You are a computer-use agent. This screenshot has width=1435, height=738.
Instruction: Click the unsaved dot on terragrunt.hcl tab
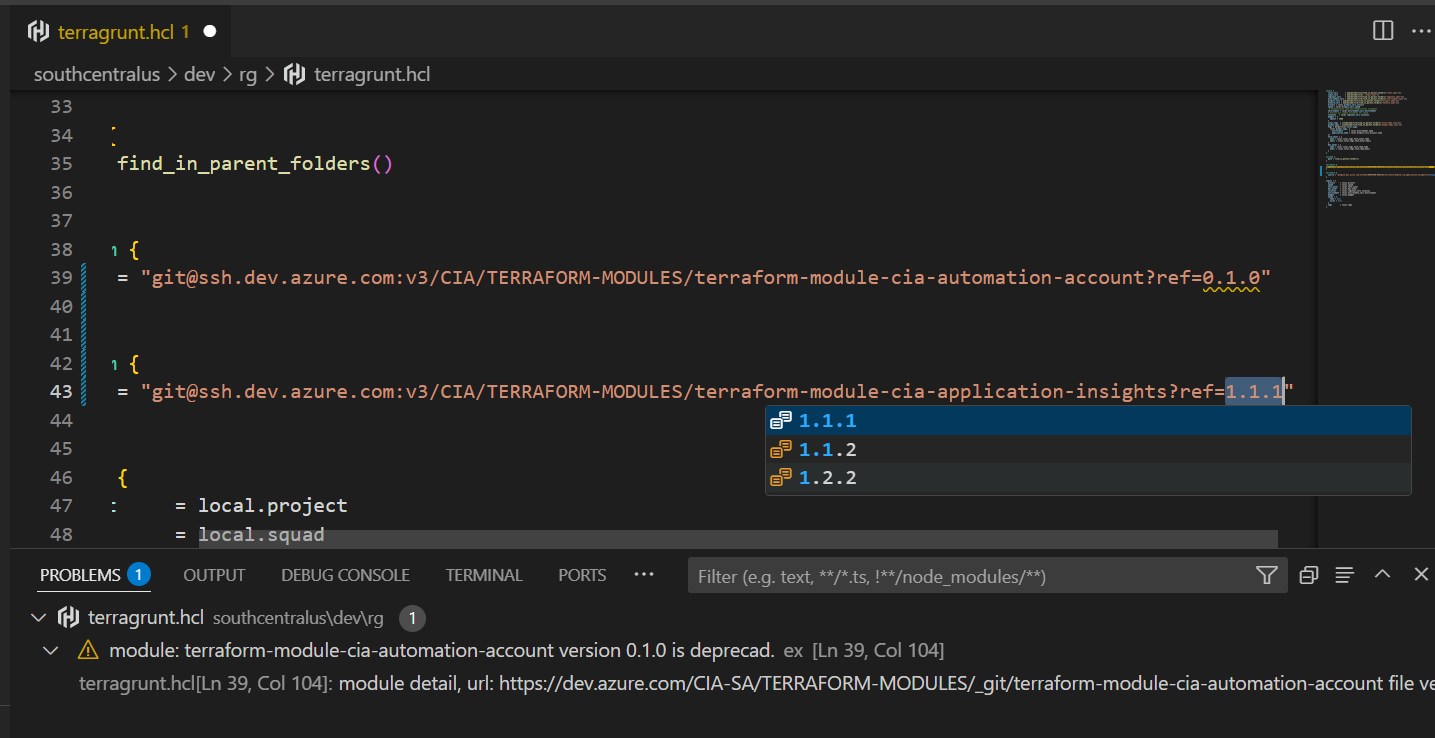coord(210,32)
